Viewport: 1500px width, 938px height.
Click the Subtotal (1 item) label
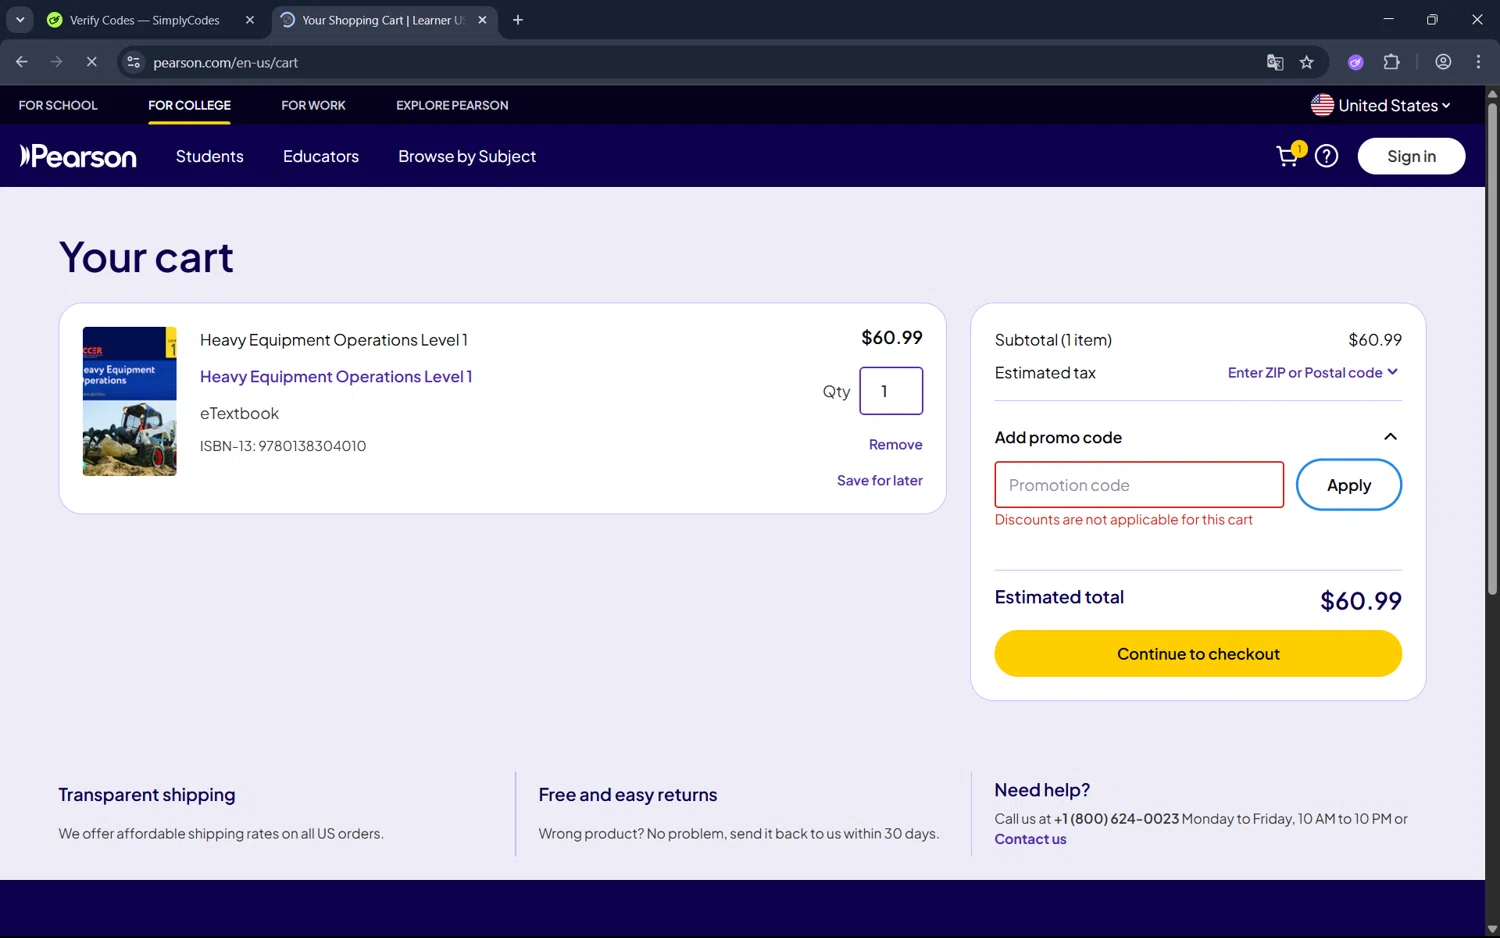[x=1053, y=340]
